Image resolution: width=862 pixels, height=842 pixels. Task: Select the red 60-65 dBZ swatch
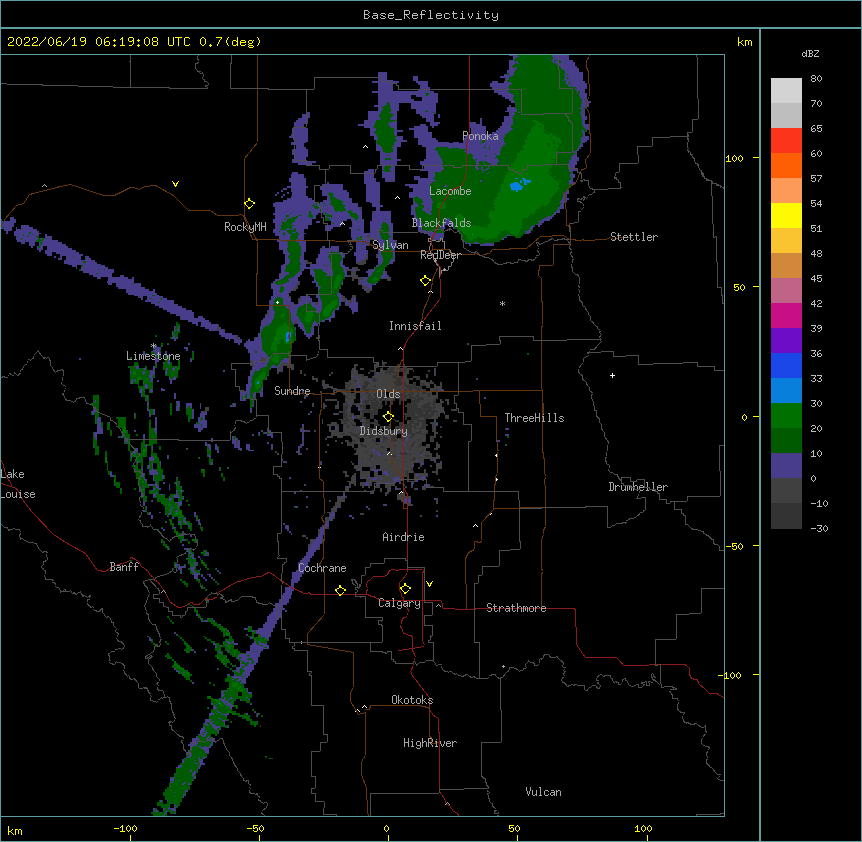[786, 141]
